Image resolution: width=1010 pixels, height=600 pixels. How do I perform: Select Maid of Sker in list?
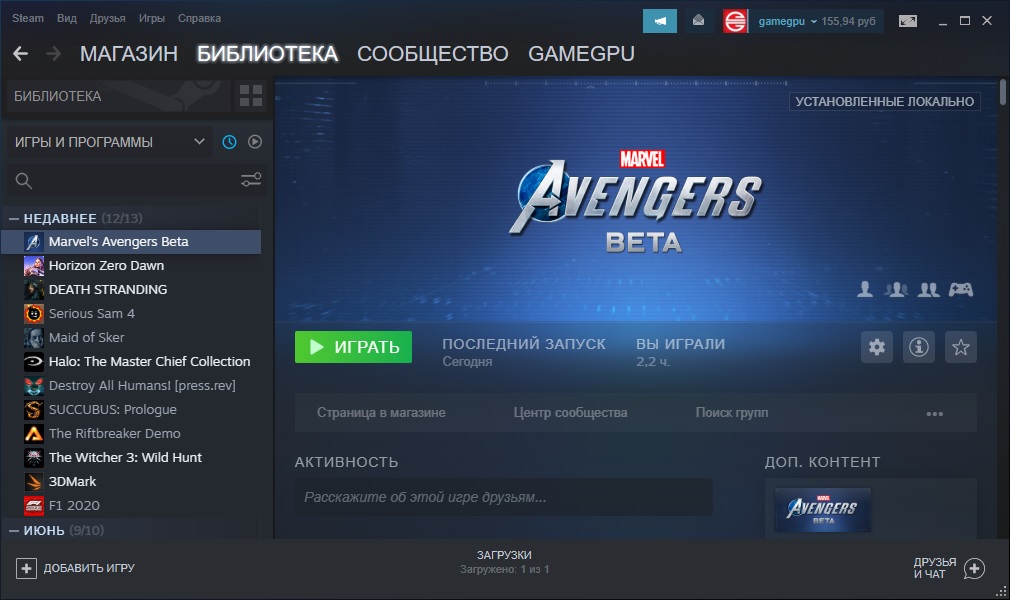(131, 337)
